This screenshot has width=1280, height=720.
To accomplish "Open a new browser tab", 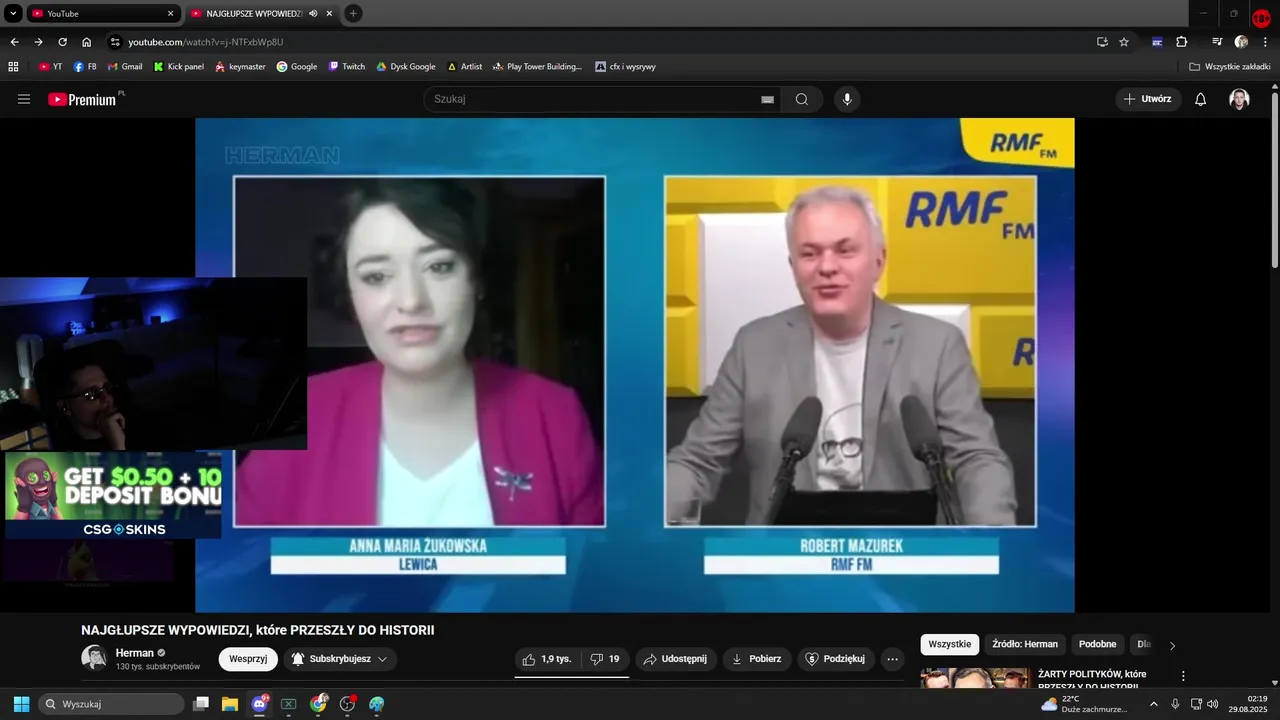I will click(353, 14).
